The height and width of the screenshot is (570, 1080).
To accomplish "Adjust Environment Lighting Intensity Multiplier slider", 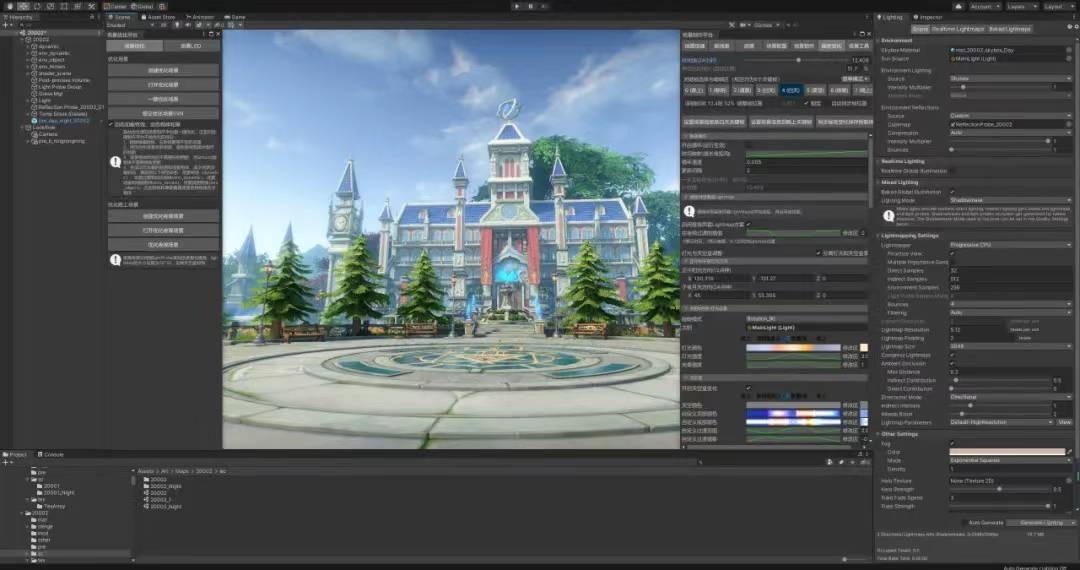I will point(999,87).
